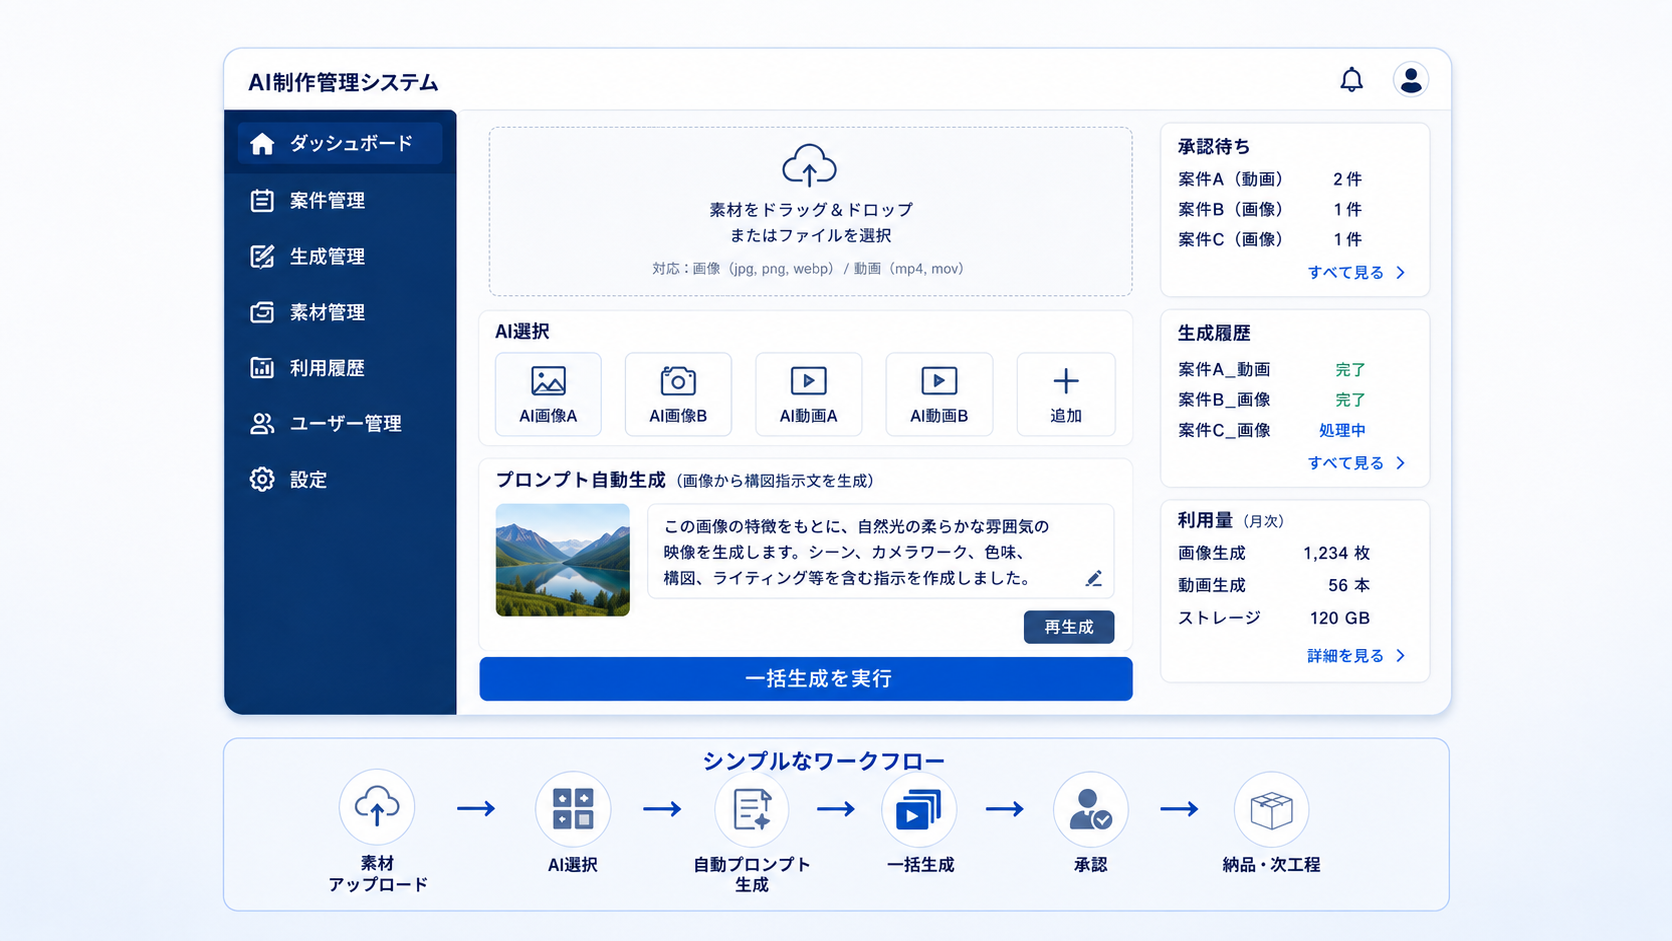Screen dimensions: 1672x941
Task: Select 案件B_画像 完了 history row
Action: [1272, 400]
